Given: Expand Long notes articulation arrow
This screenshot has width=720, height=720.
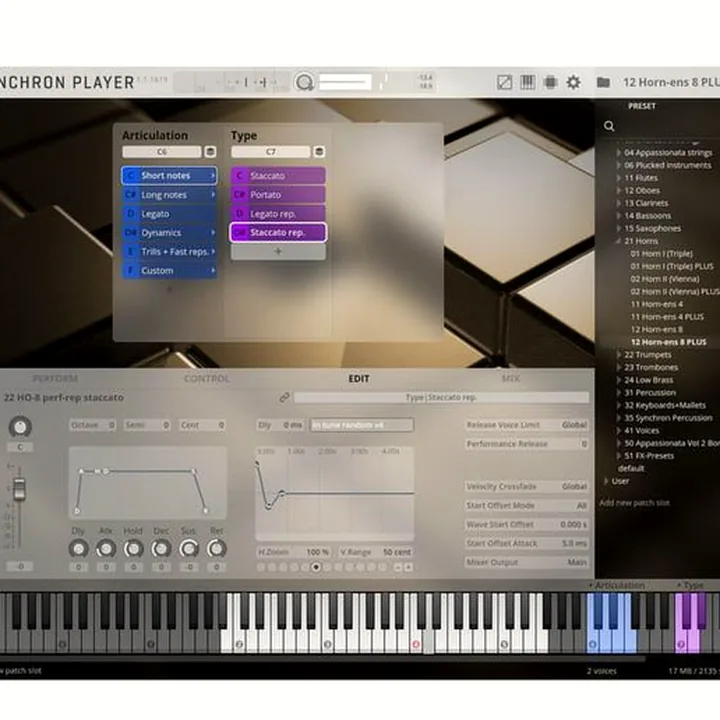Looking at the screenshot, I should click(x=213, y=195).
